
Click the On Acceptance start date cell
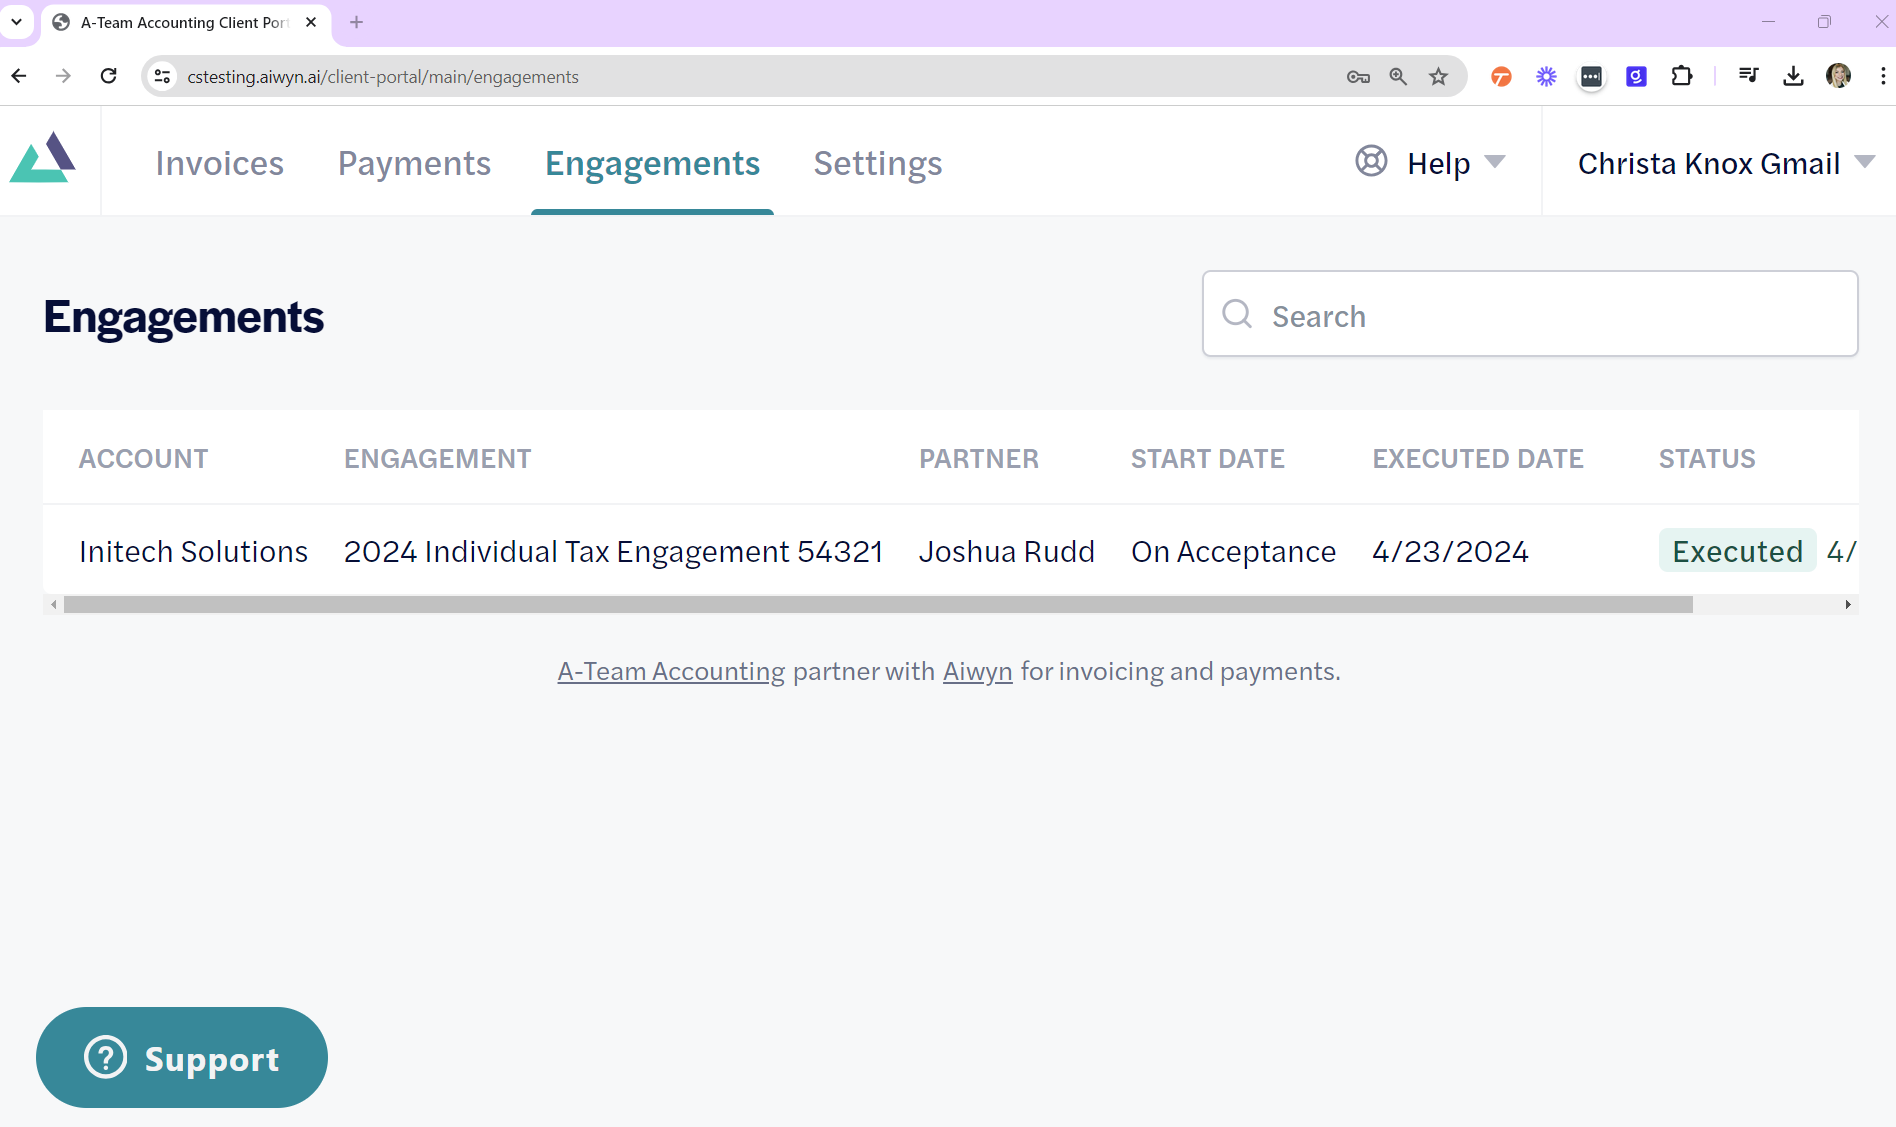pyautogui.click(x=1233, y=551)
